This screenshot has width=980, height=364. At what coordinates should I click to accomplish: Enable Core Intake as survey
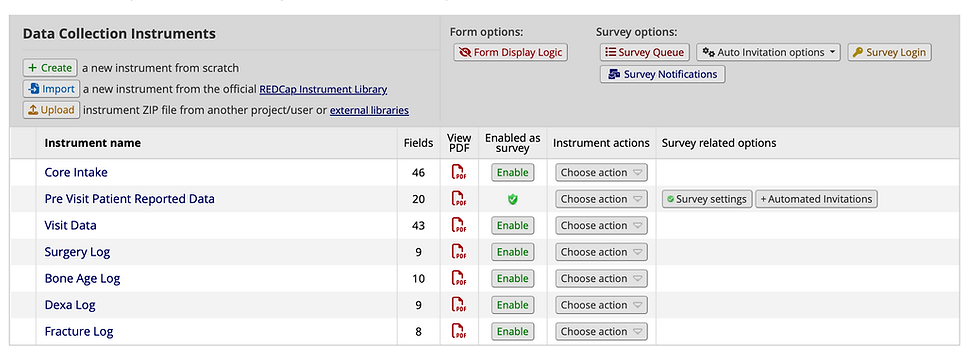[x=512, y=173]
